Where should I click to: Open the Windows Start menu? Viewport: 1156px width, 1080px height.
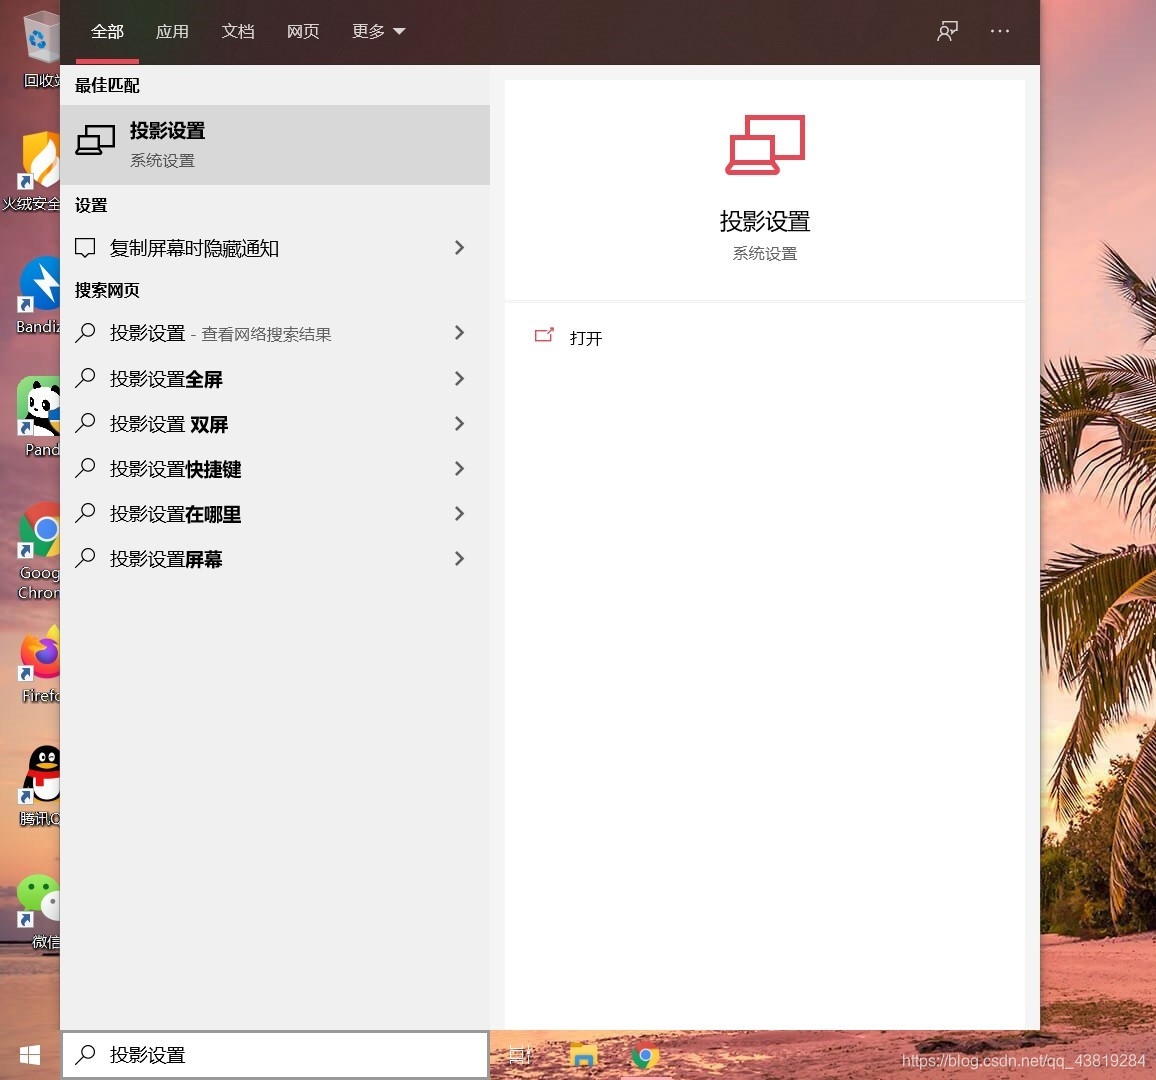(29, 1056)
